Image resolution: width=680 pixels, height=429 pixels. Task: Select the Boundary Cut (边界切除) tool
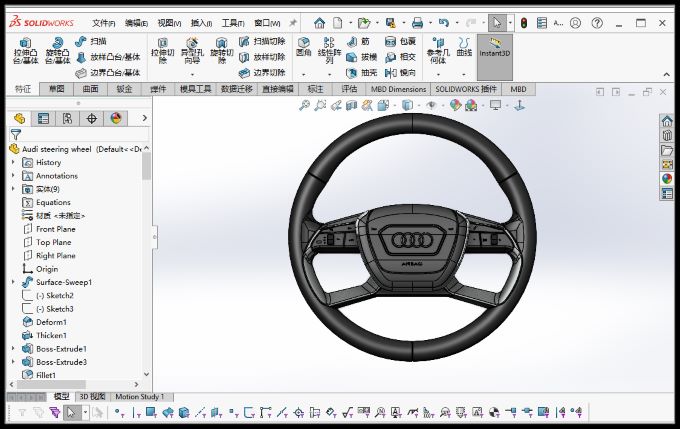(262, 72)
